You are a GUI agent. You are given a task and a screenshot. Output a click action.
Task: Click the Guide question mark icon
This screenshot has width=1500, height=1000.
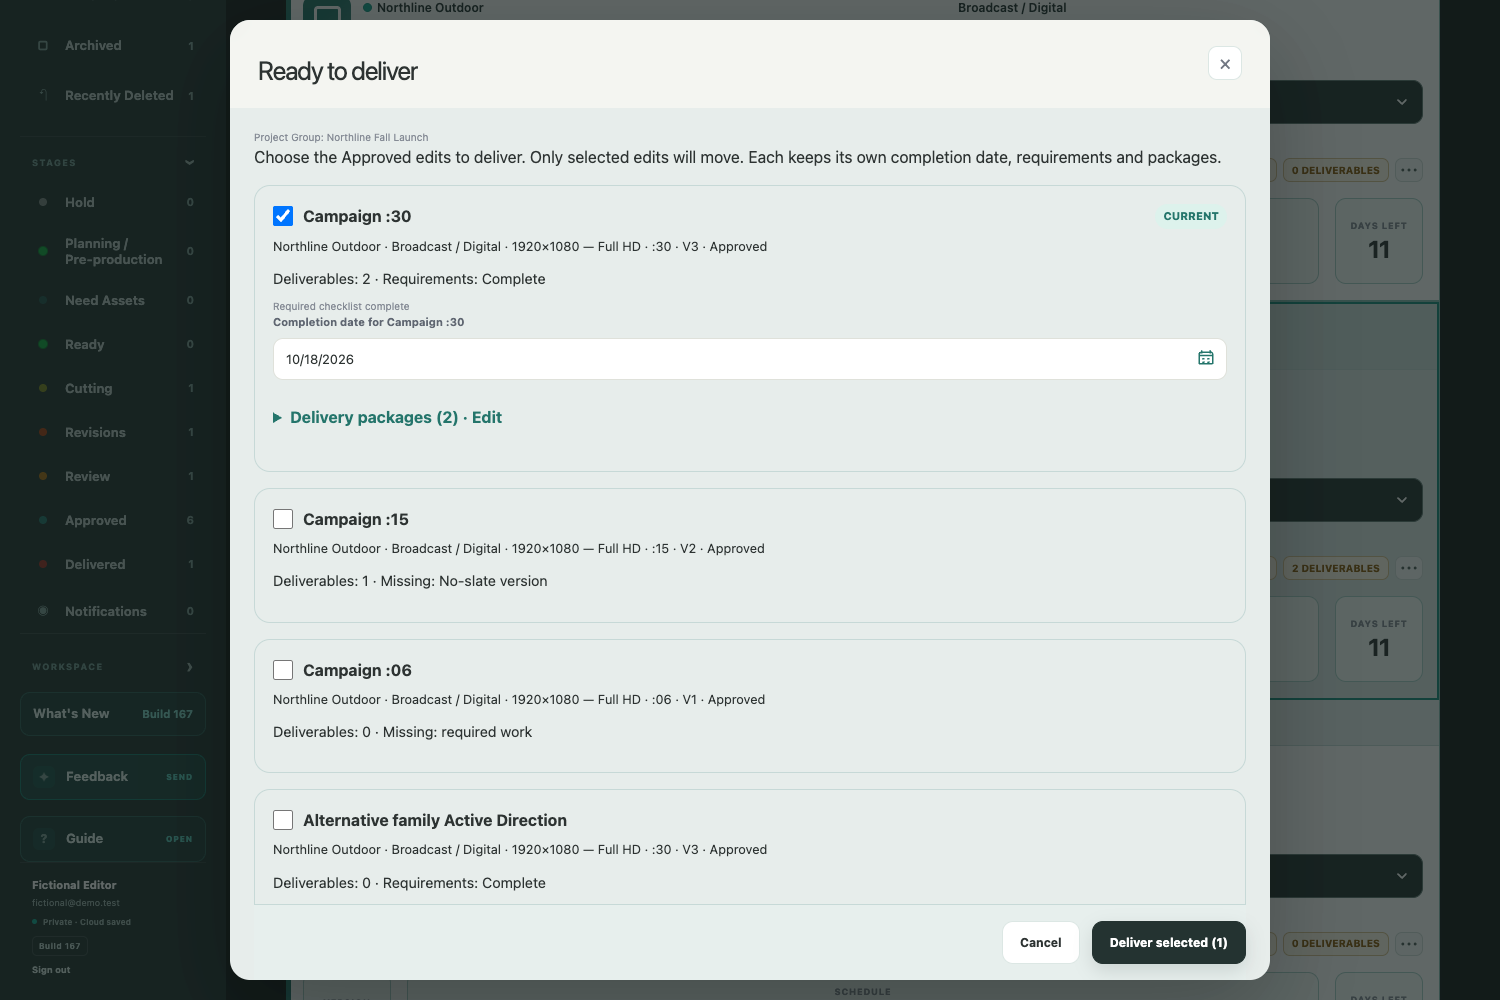tap(44, 839)
